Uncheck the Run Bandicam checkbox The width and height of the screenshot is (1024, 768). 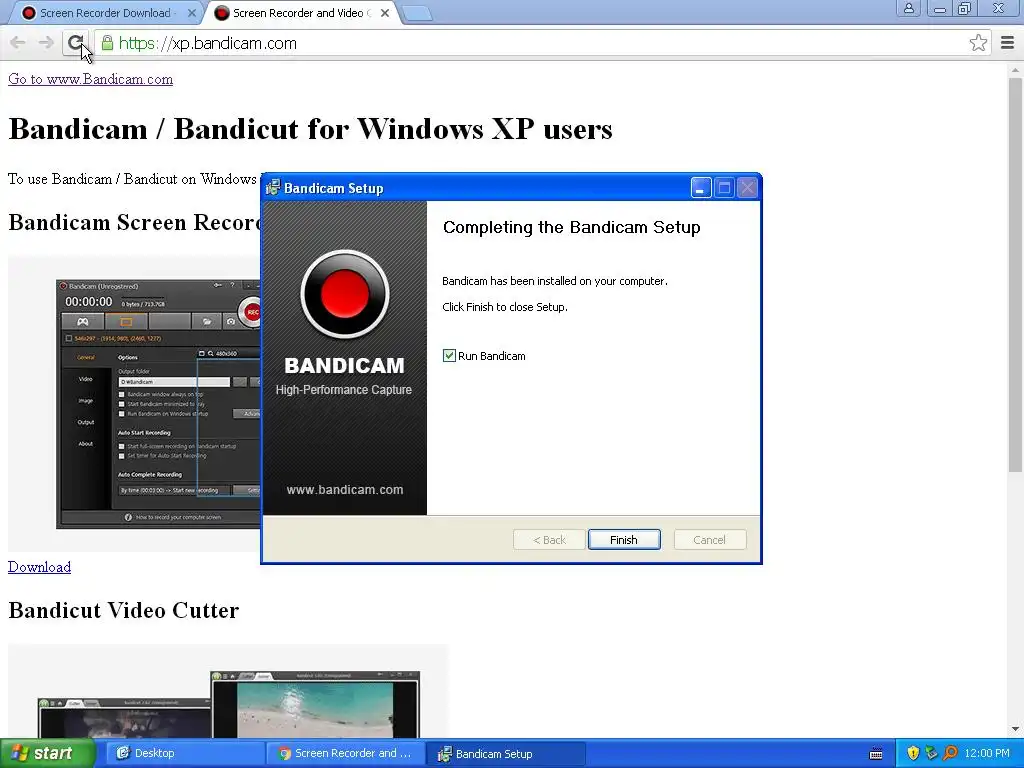click(449, 355)
